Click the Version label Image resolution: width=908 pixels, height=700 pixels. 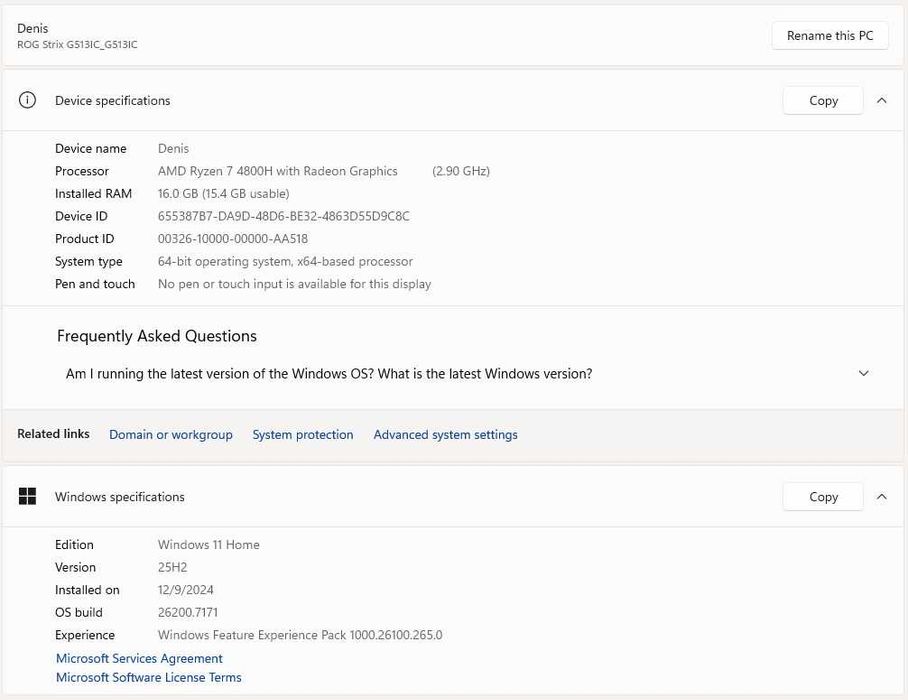point(75,567)
